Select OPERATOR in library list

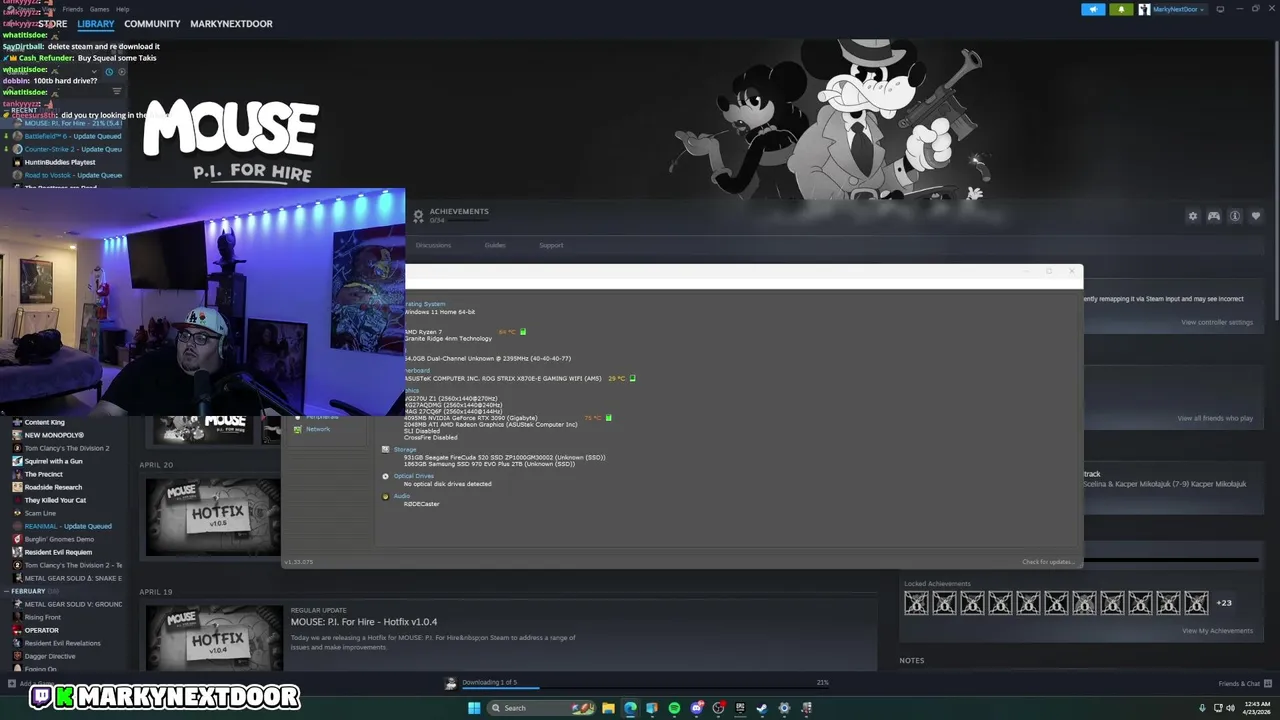[x=41, y=630]
